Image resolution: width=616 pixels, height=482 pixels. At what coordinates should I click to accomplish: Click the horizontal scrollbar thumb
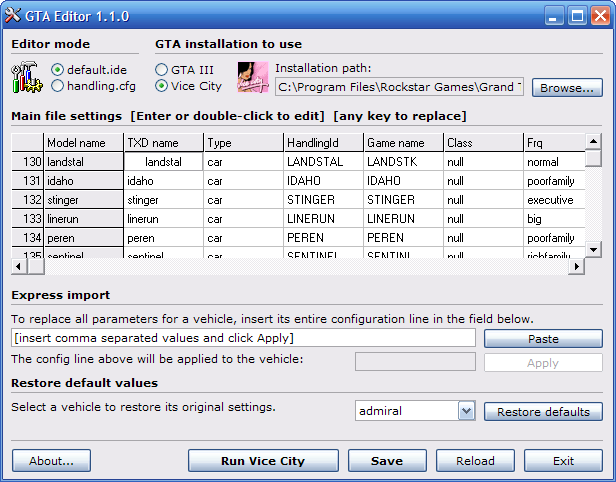(36, 266)
